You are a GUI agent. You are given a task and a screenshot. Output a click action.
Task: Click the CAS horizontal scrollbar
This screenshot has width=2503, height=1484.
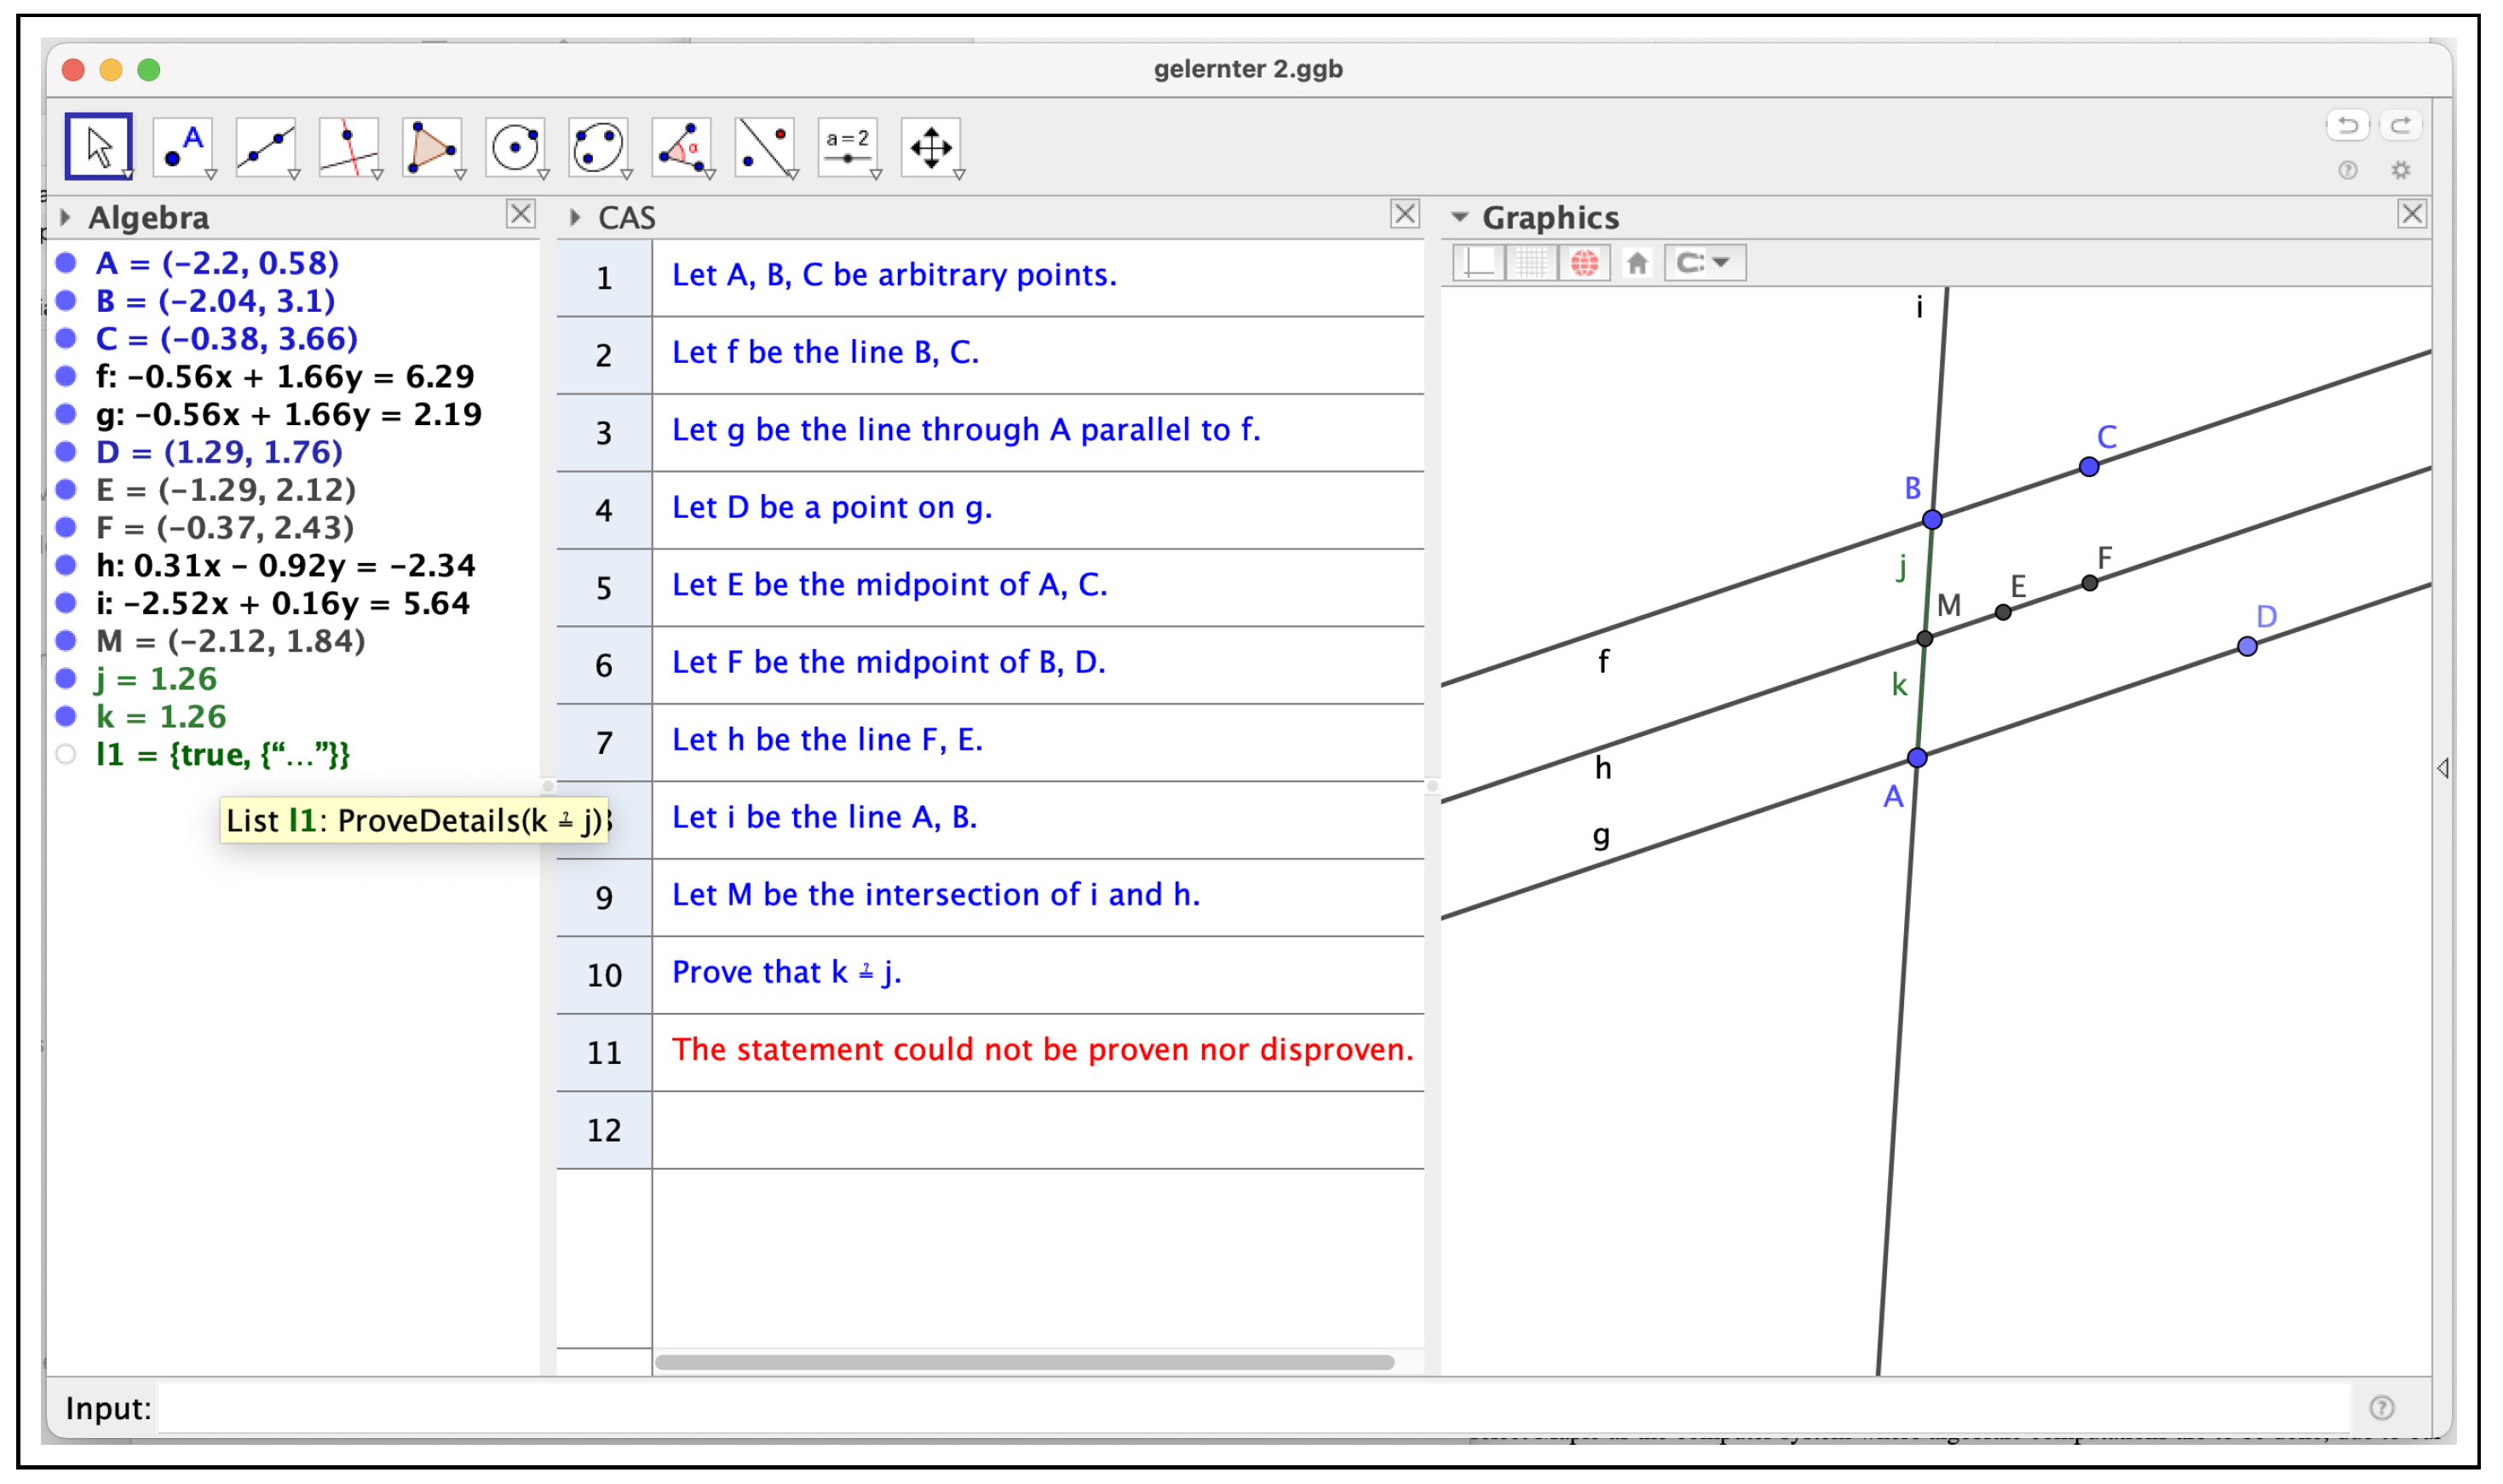(1023, 1362)
